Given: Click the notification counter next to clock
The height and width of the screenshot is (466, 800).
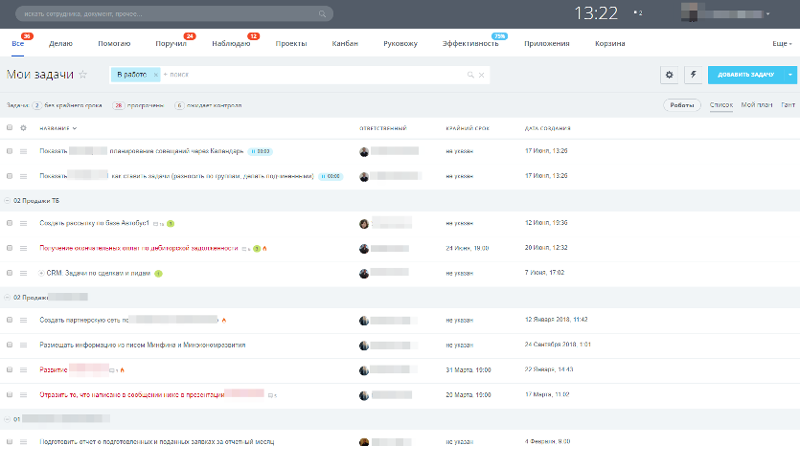Looking at the screenshot, I should [x=638, y=13].
